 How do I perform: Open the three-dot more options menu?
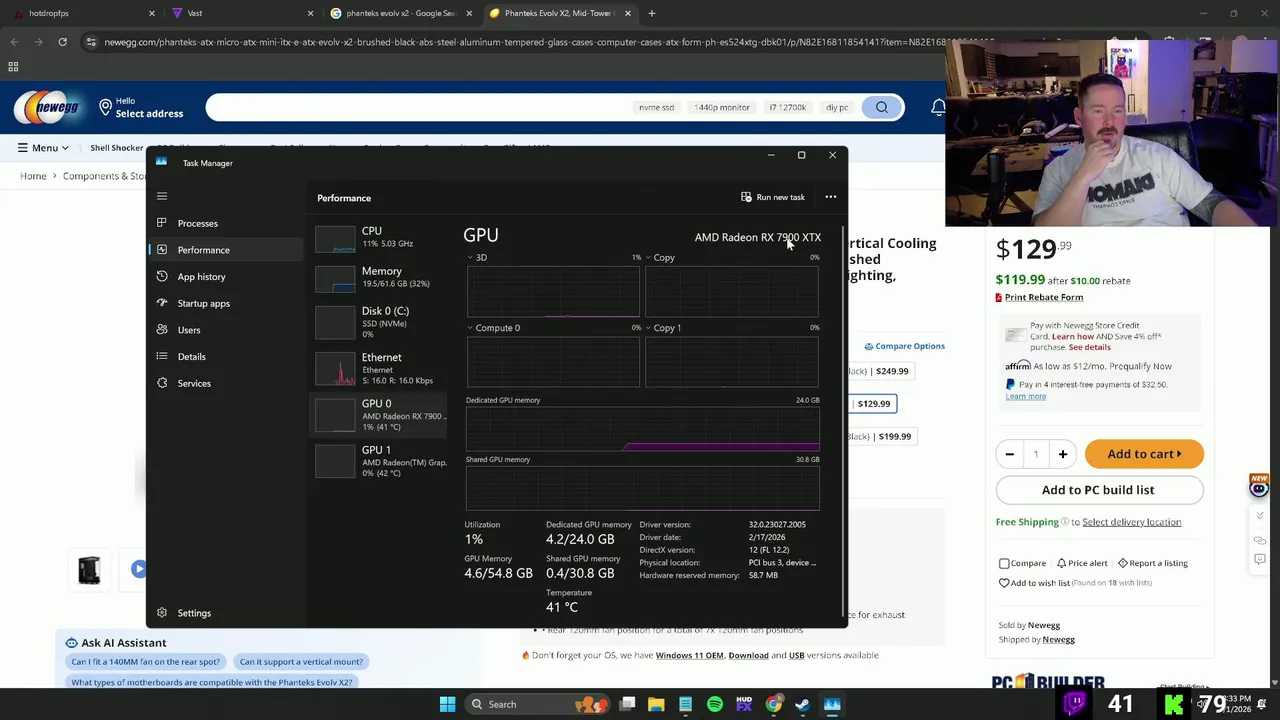point(830,197)
